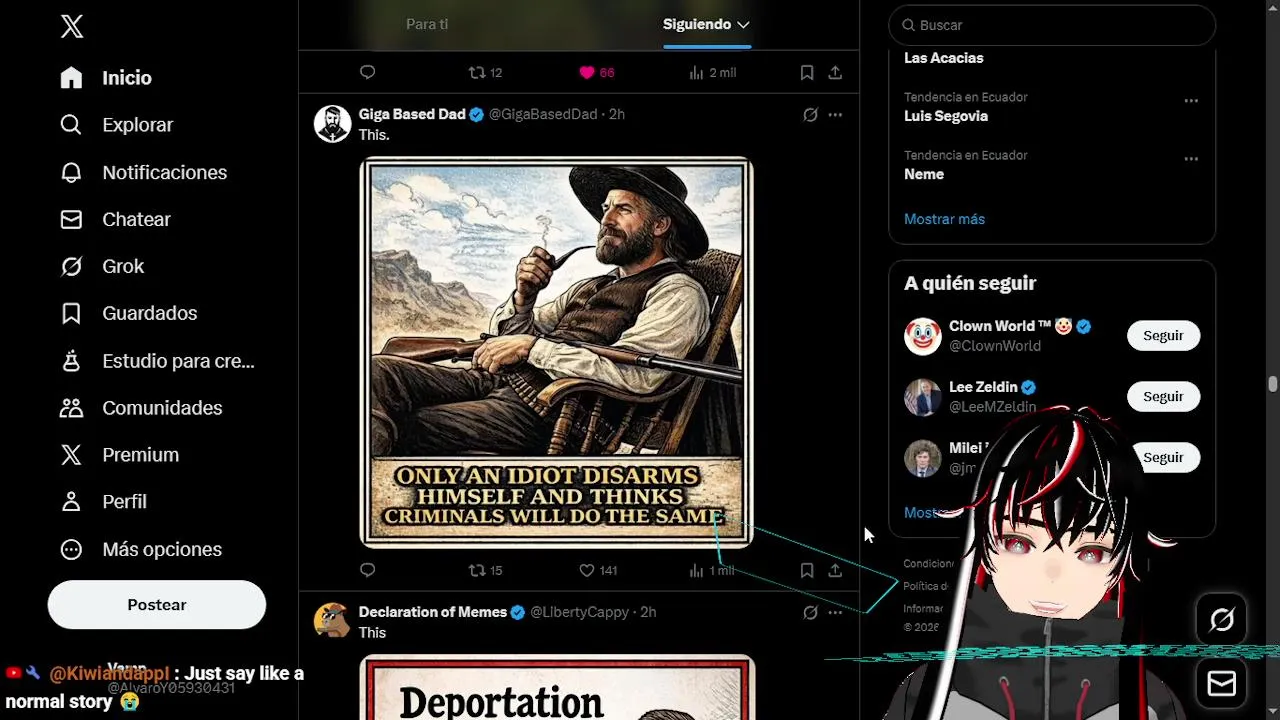The width and height of the screenshot is (1280, 720).
Task: Click the Buscar search field
Action: [1052, 25]
